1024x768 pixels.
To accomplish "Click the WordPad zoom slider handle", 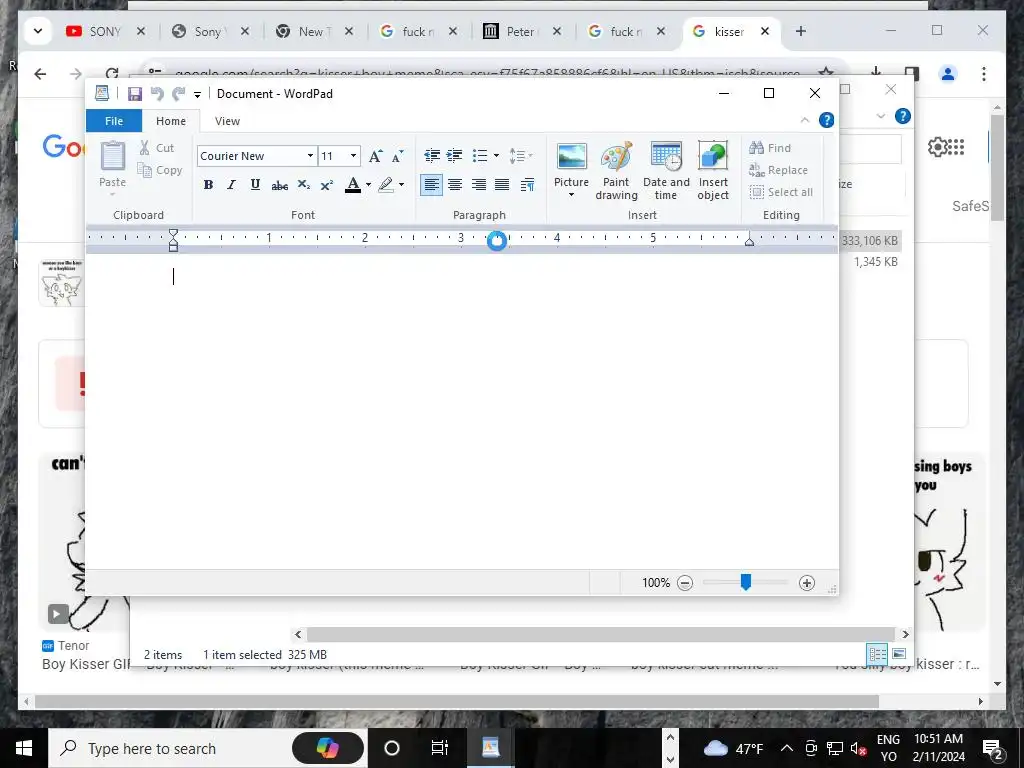I will pyautogui.click(x=746, y=582).
